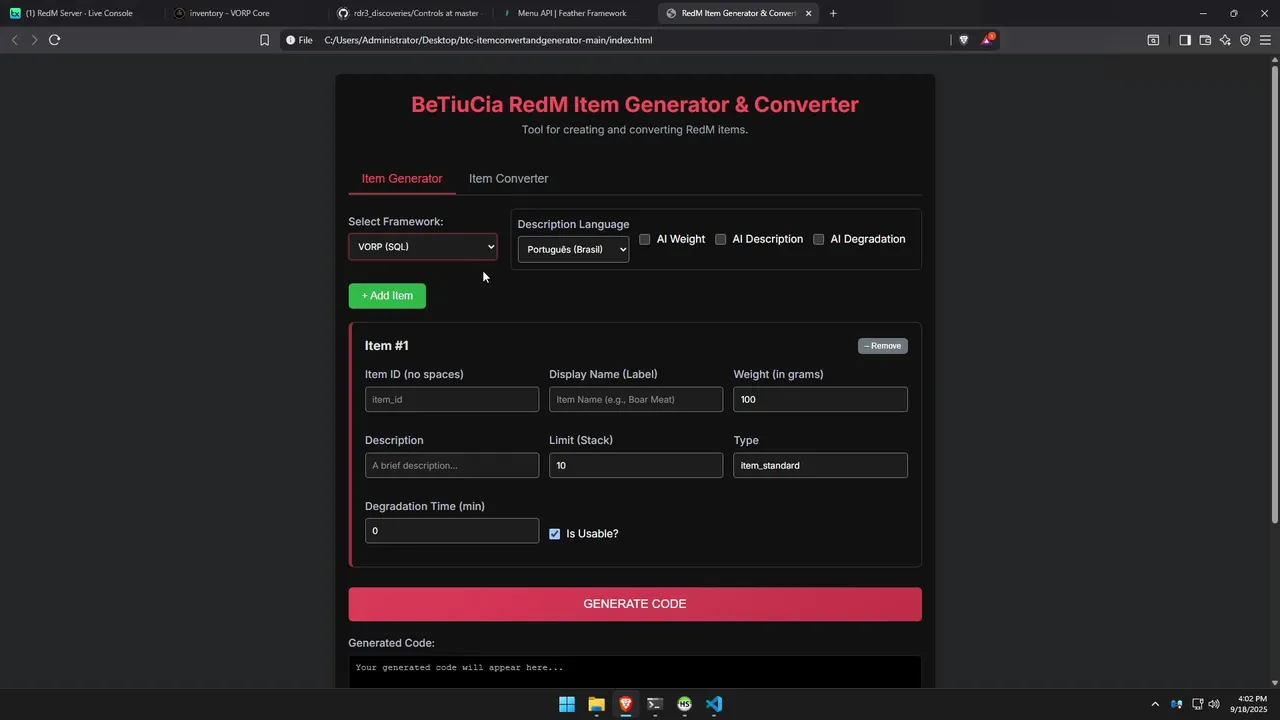Open Brave Shields icon in address bar
1280x720 pixels.
[964, 40]
